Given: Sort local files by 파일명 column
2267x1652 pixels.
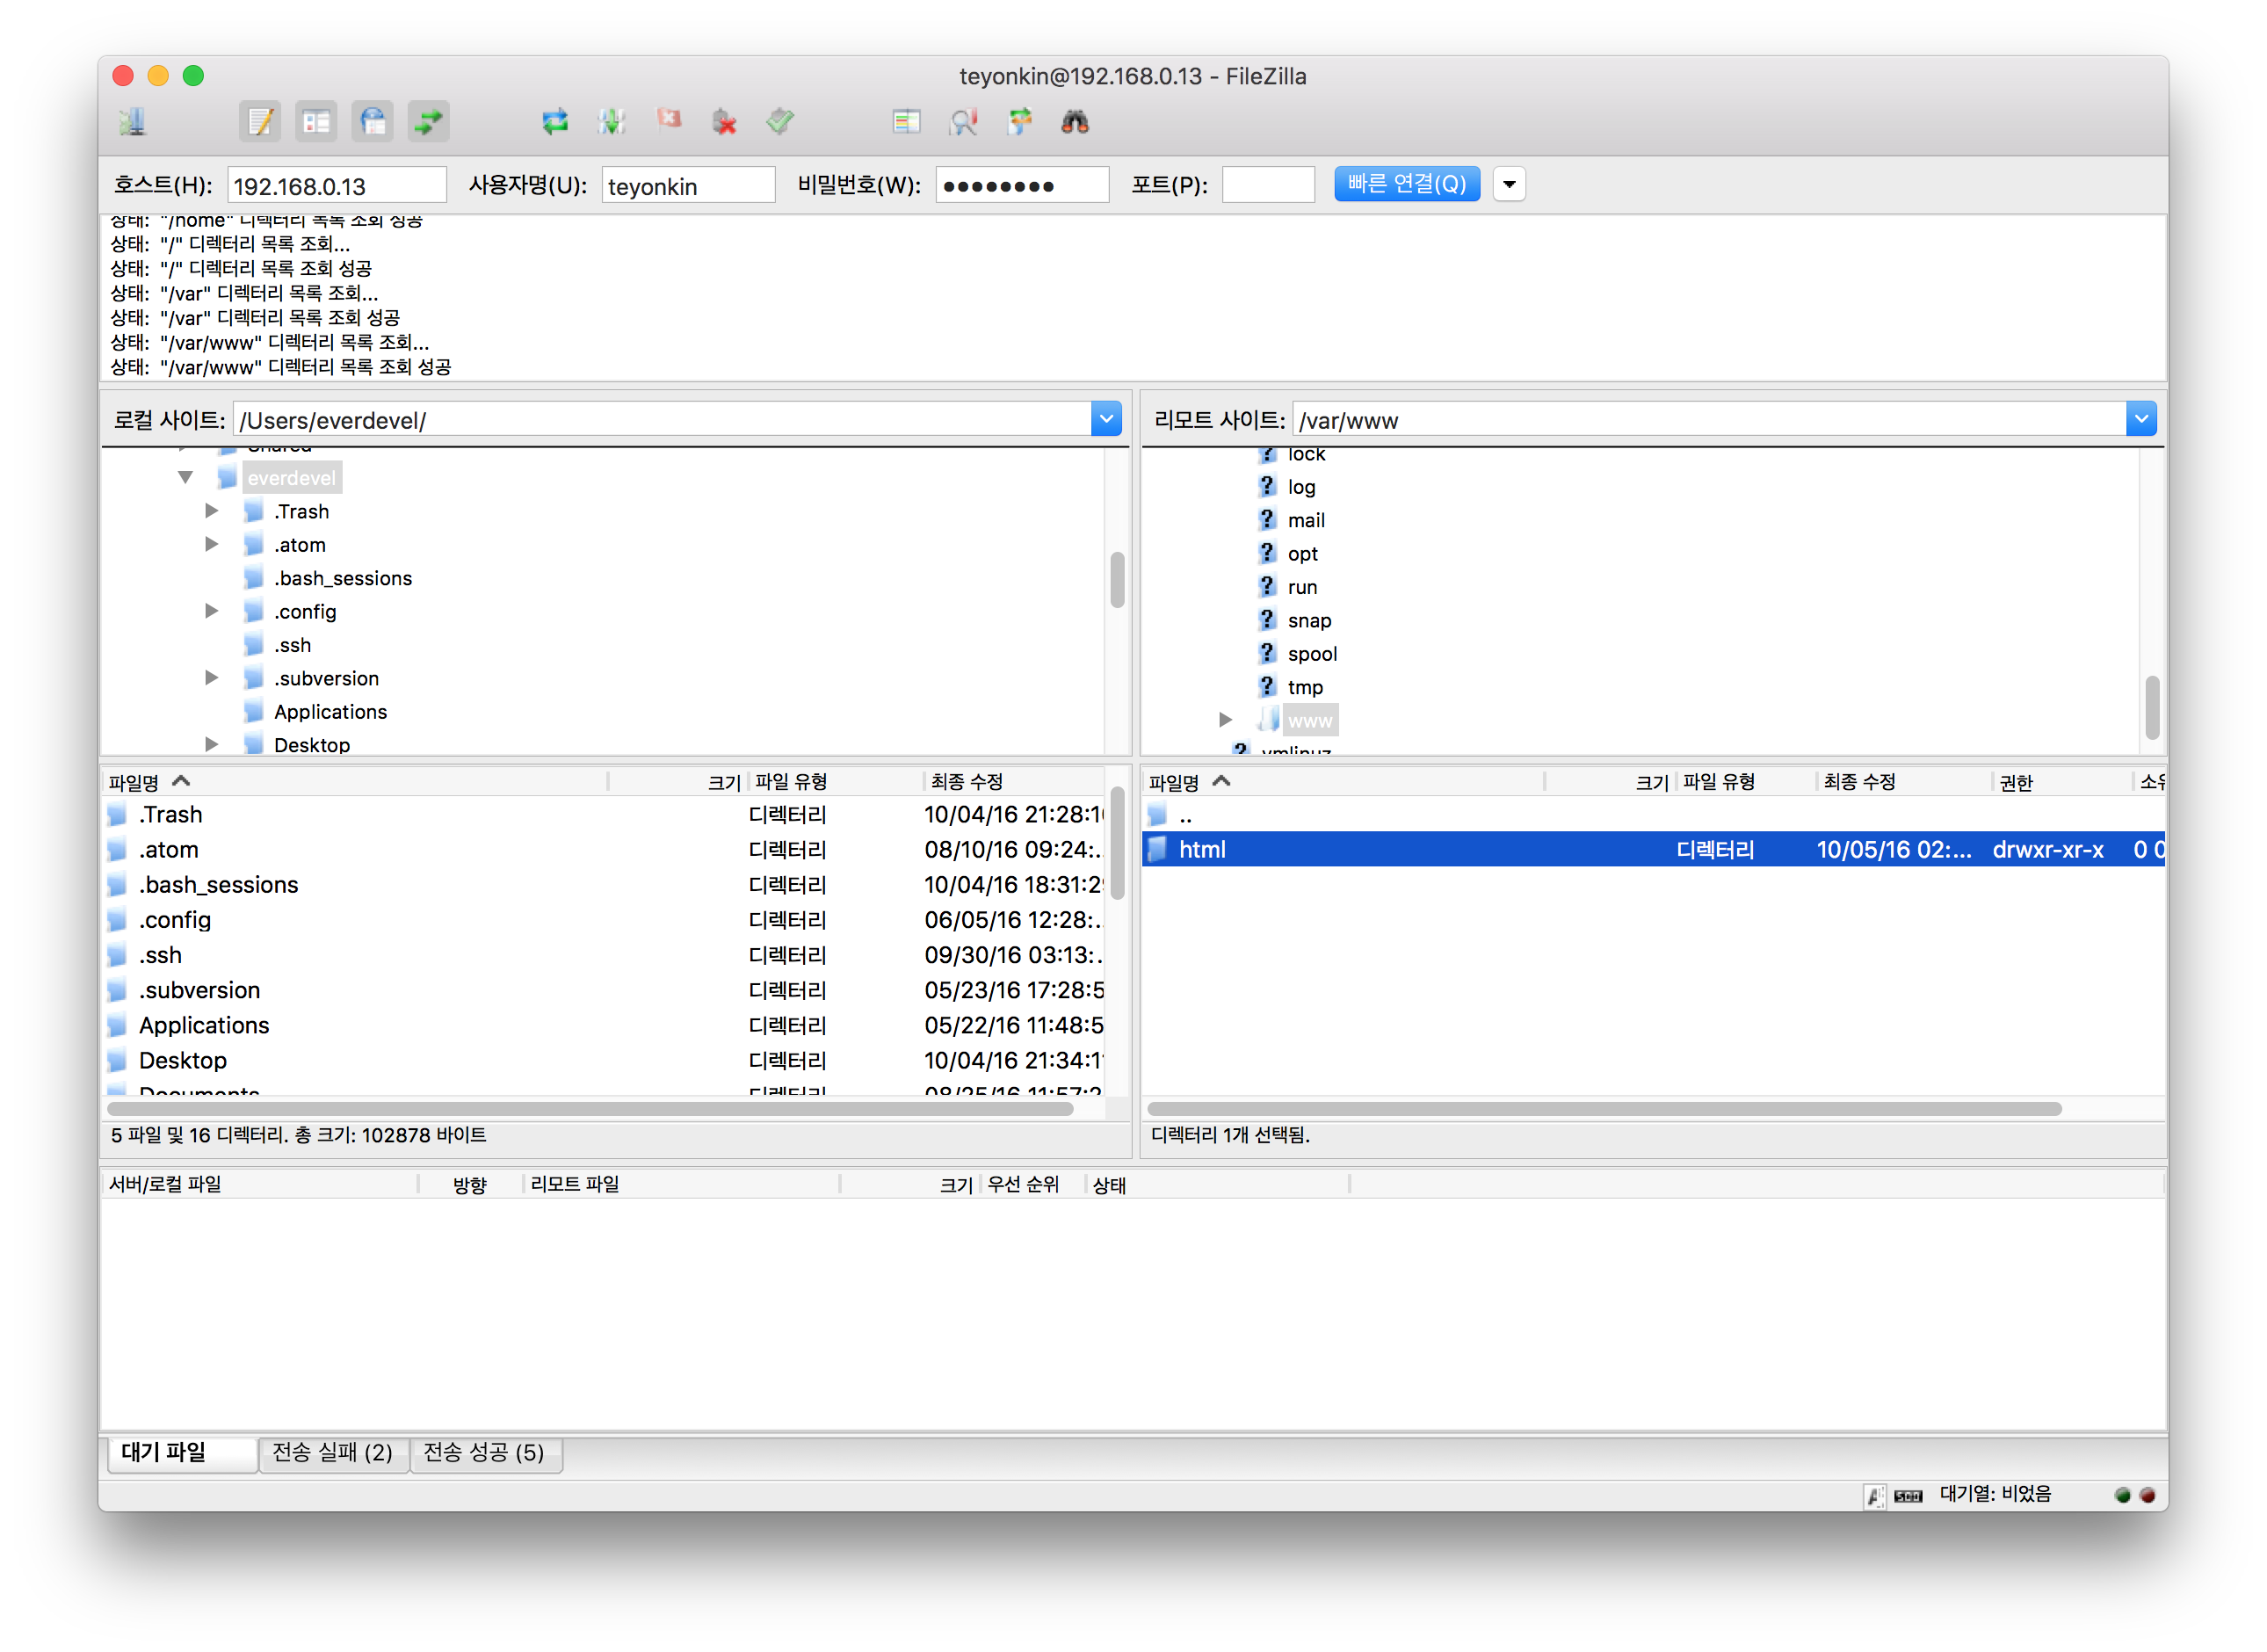Looking at the screenshot, I should click(x=355, y=782).
